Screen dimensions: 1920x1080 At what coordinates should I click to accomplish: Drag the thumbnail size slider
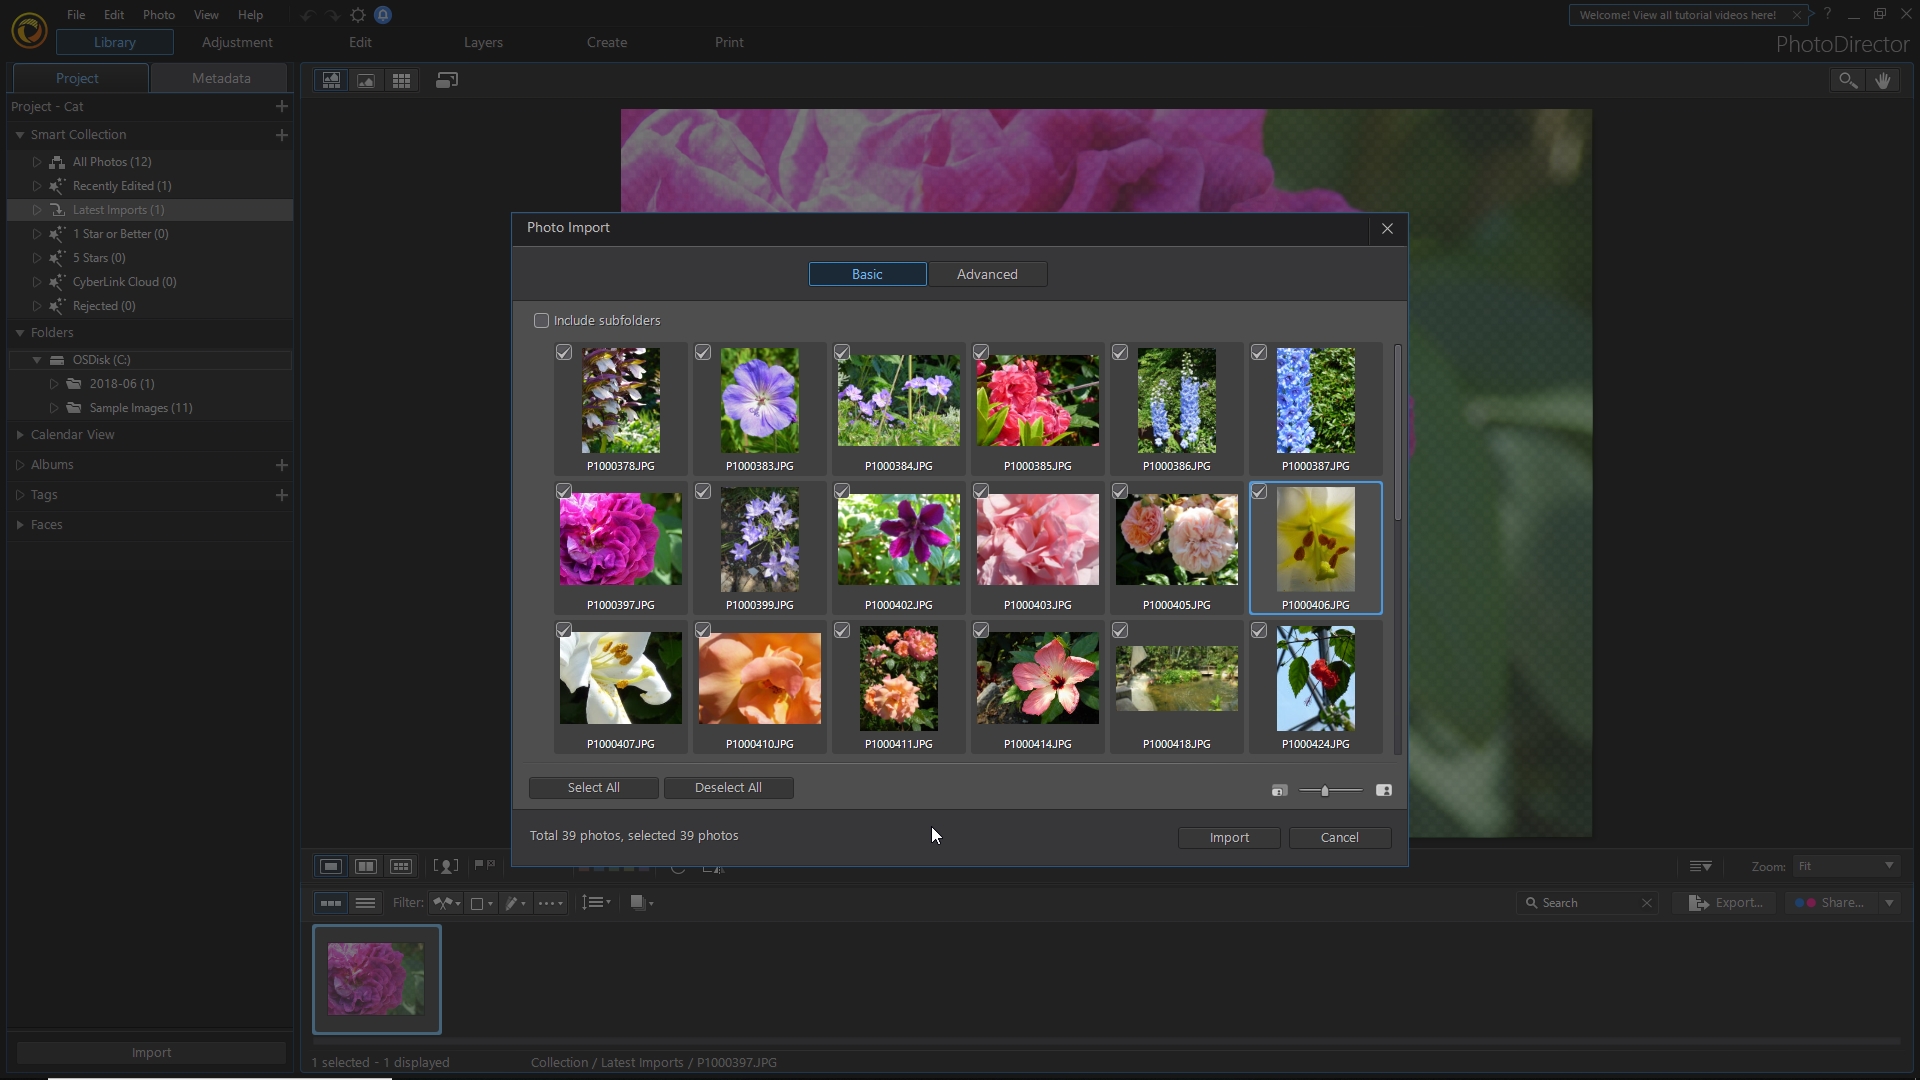(1324, 790)
